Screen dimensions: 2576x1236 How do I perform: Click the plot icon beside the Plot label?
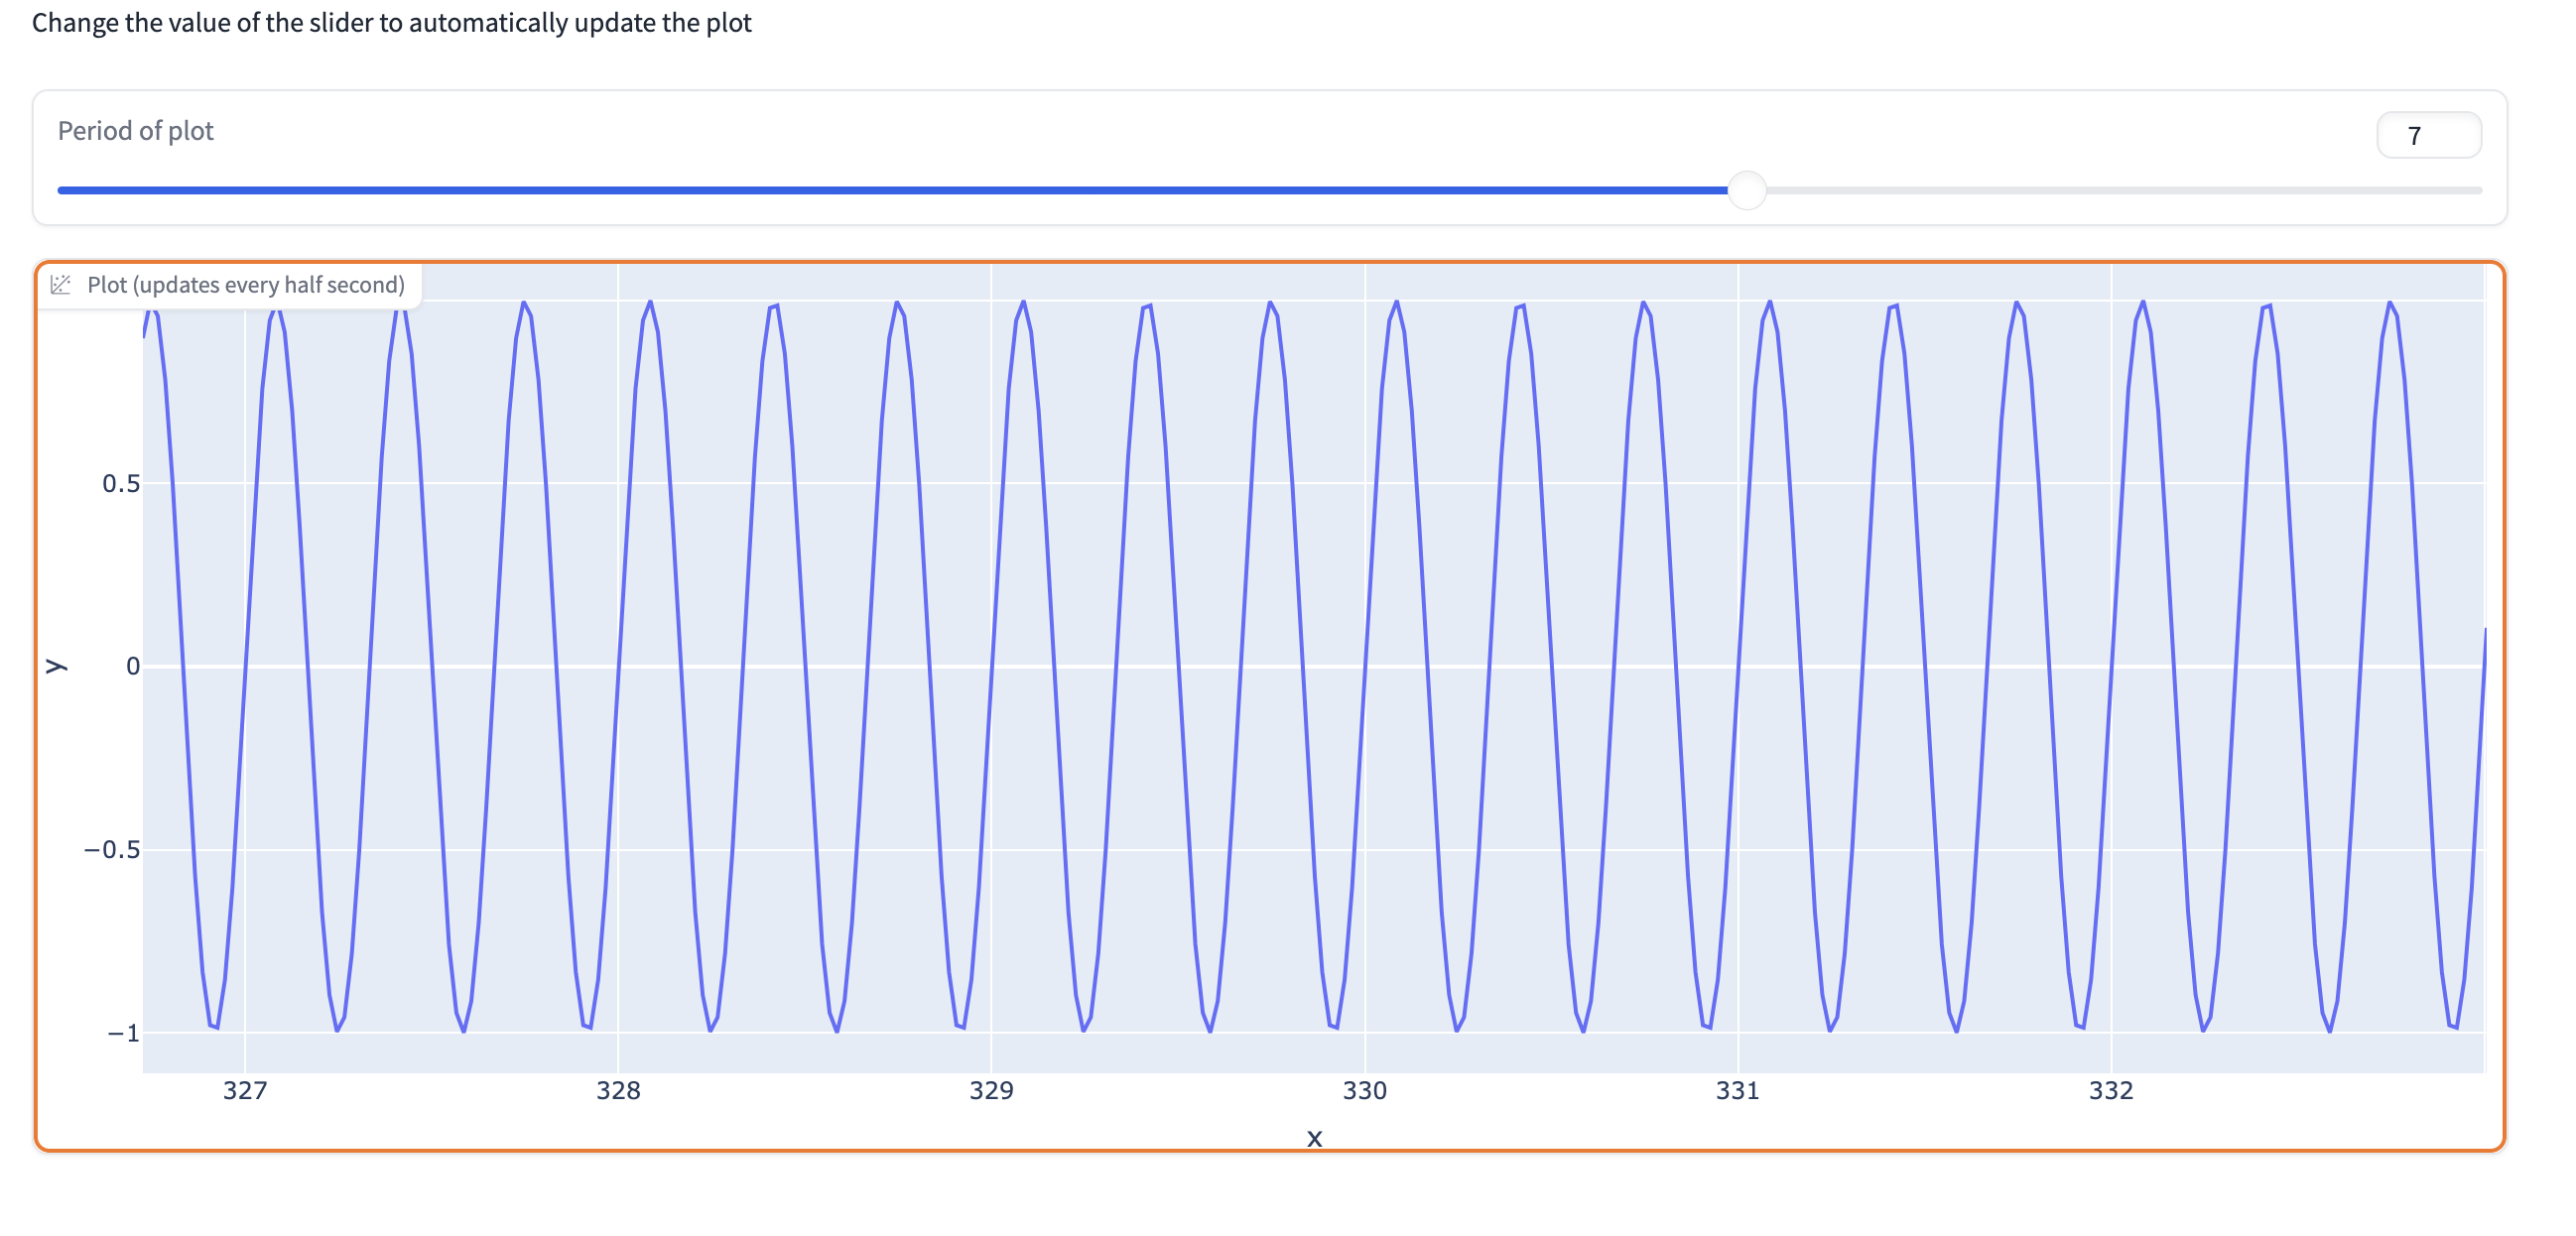61,285
